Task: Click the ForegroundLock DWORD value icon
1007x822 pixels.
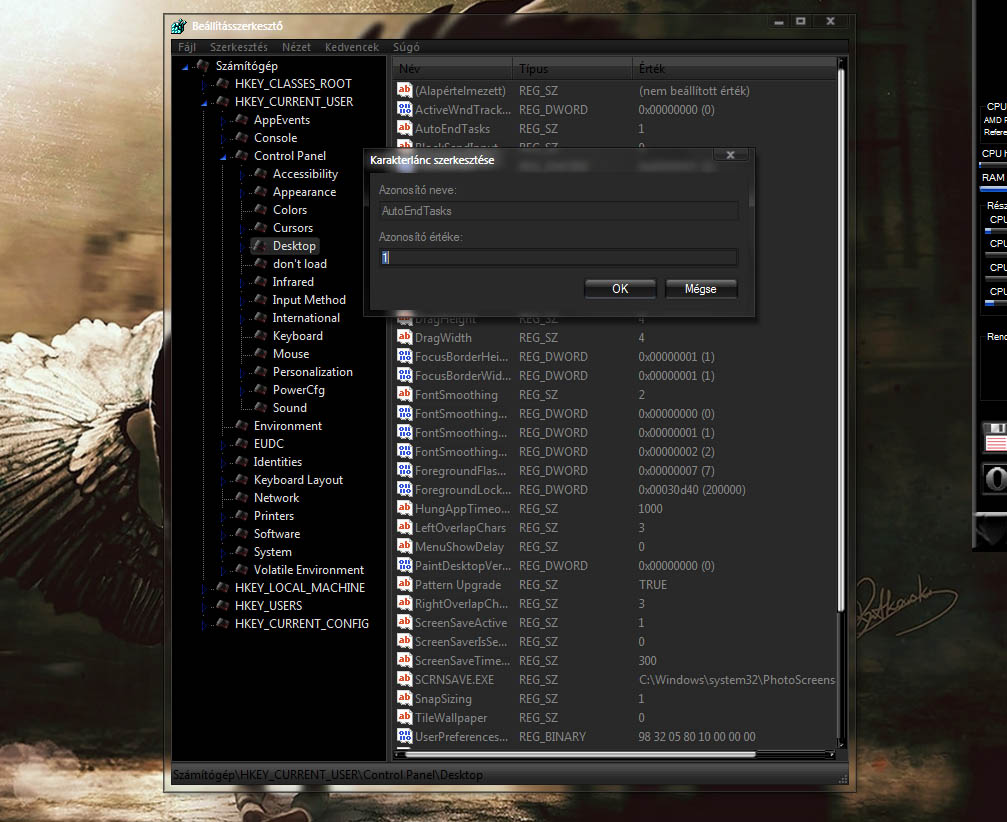Action: point(405,490)
